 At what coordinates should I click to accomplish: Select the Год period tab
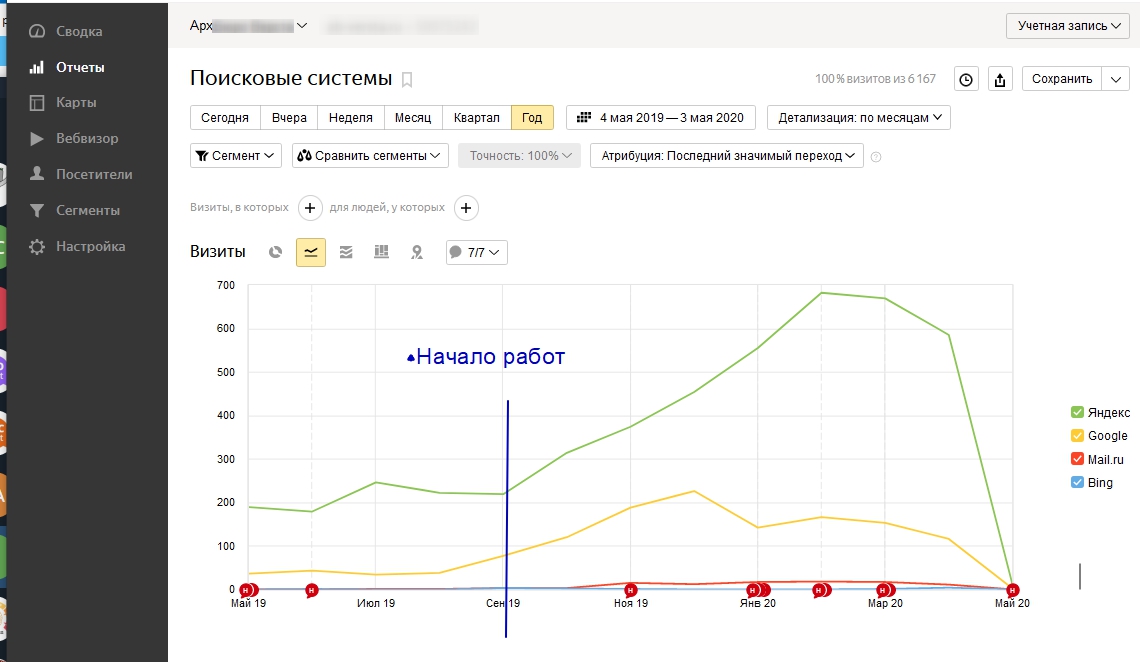(x=532, y=118)
